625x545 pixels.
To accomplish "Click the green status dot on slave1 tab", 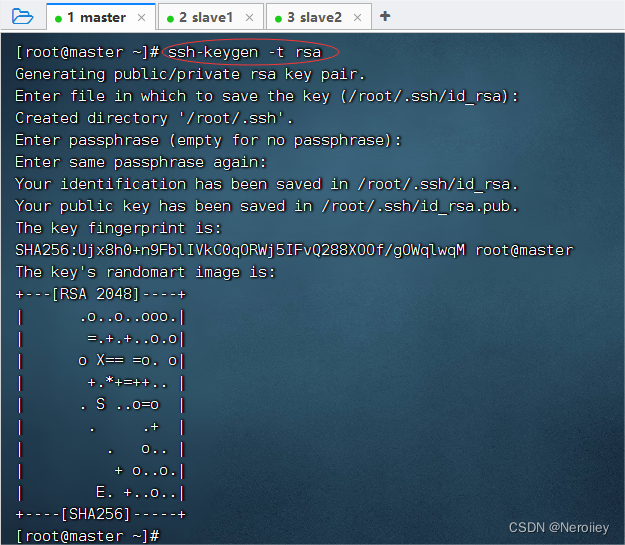I will tap(170, 19).
